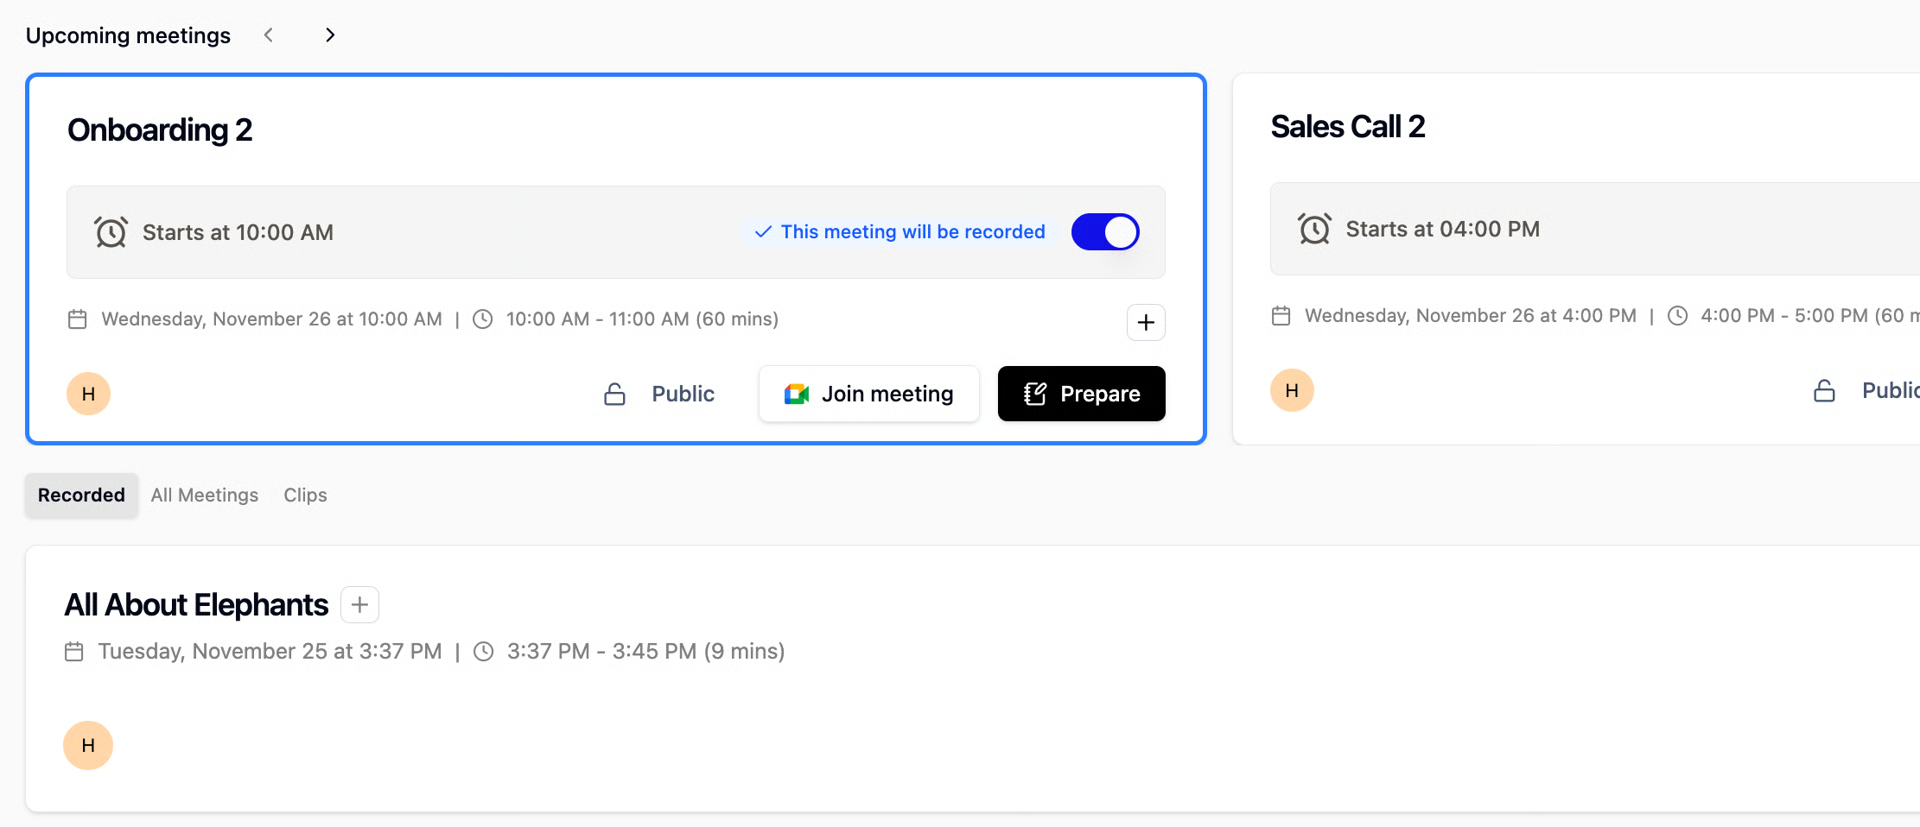The width and height of the screenshot is (1920, 827).
Task: Click the H avatar in Sales Call 2 card
Action: click(1292, 390)
